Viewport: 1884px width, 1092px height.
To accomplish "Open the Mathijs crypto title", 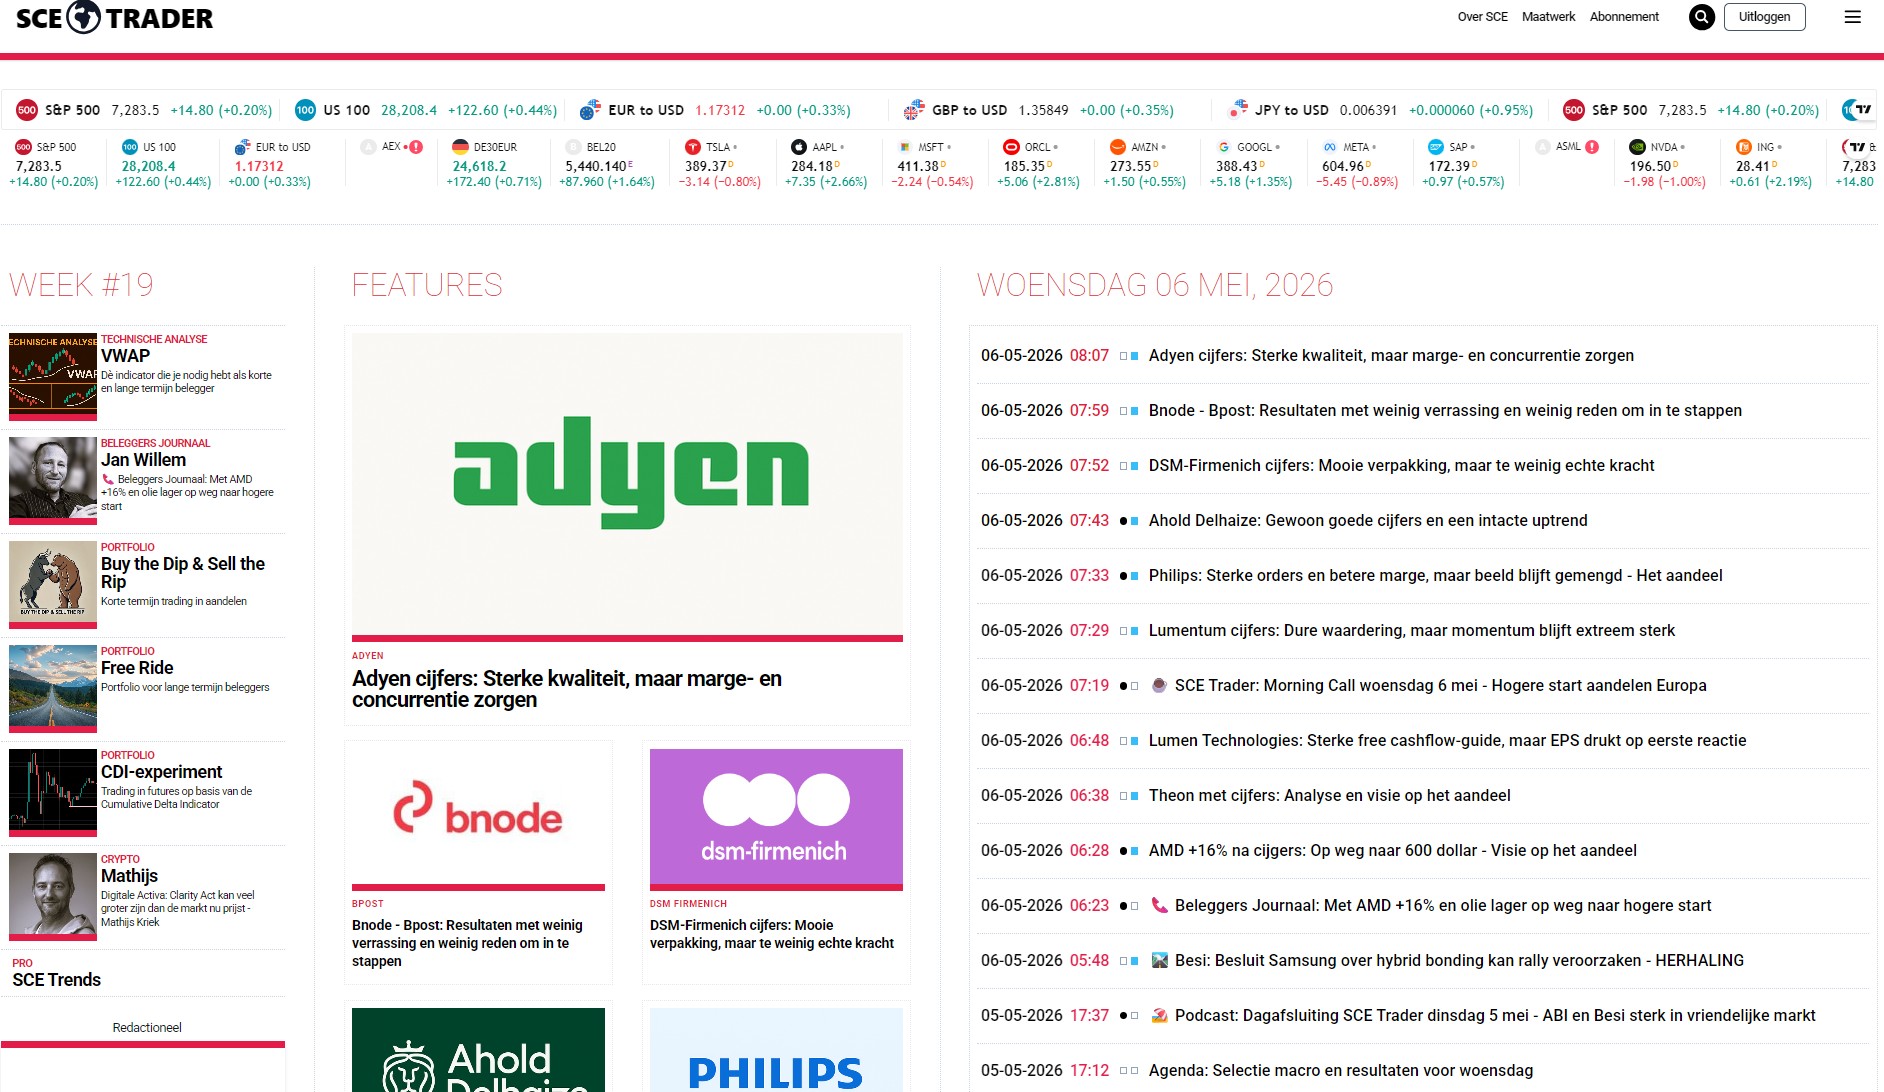I will [129, 876].
